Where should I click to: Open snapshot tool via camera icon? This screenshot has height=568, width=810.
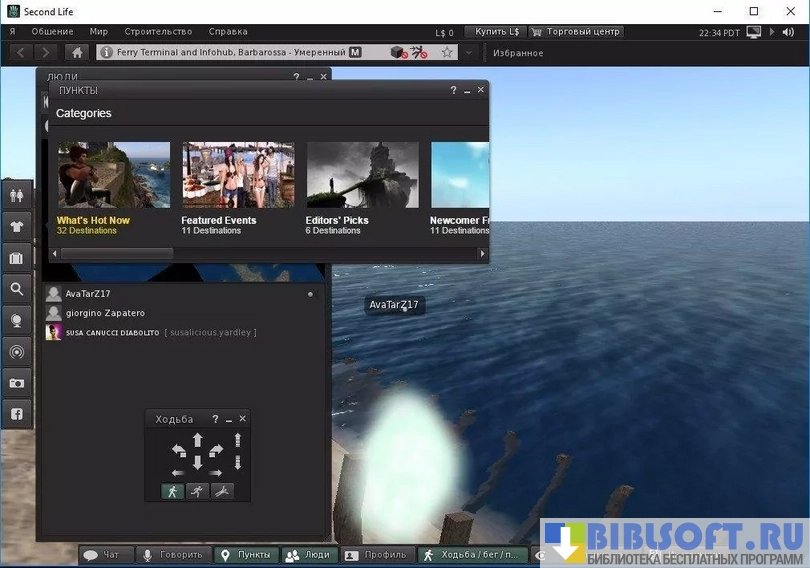[16, 383]
